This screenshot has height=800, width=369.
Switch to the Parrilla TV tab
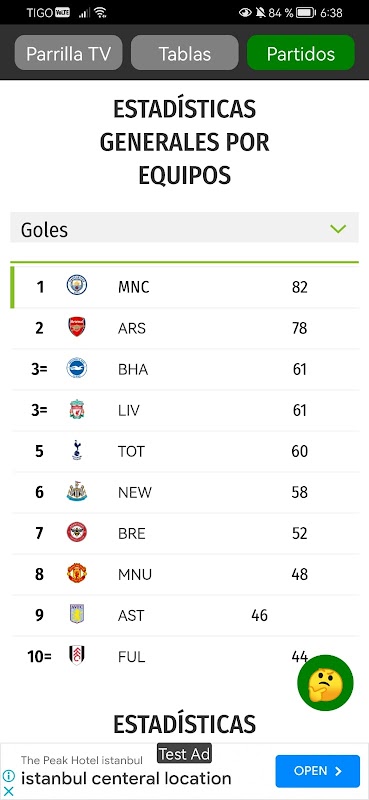click(x=68, y=53)
